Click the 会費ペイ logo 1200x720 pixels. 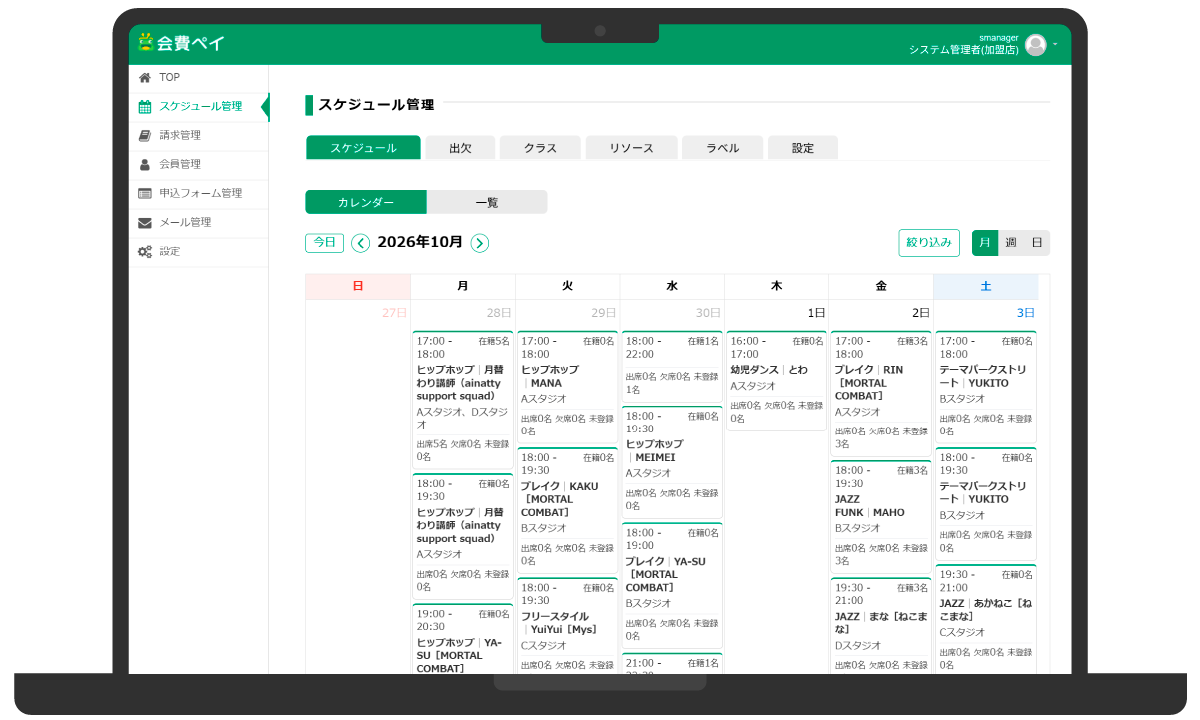[x=181, y=43]
